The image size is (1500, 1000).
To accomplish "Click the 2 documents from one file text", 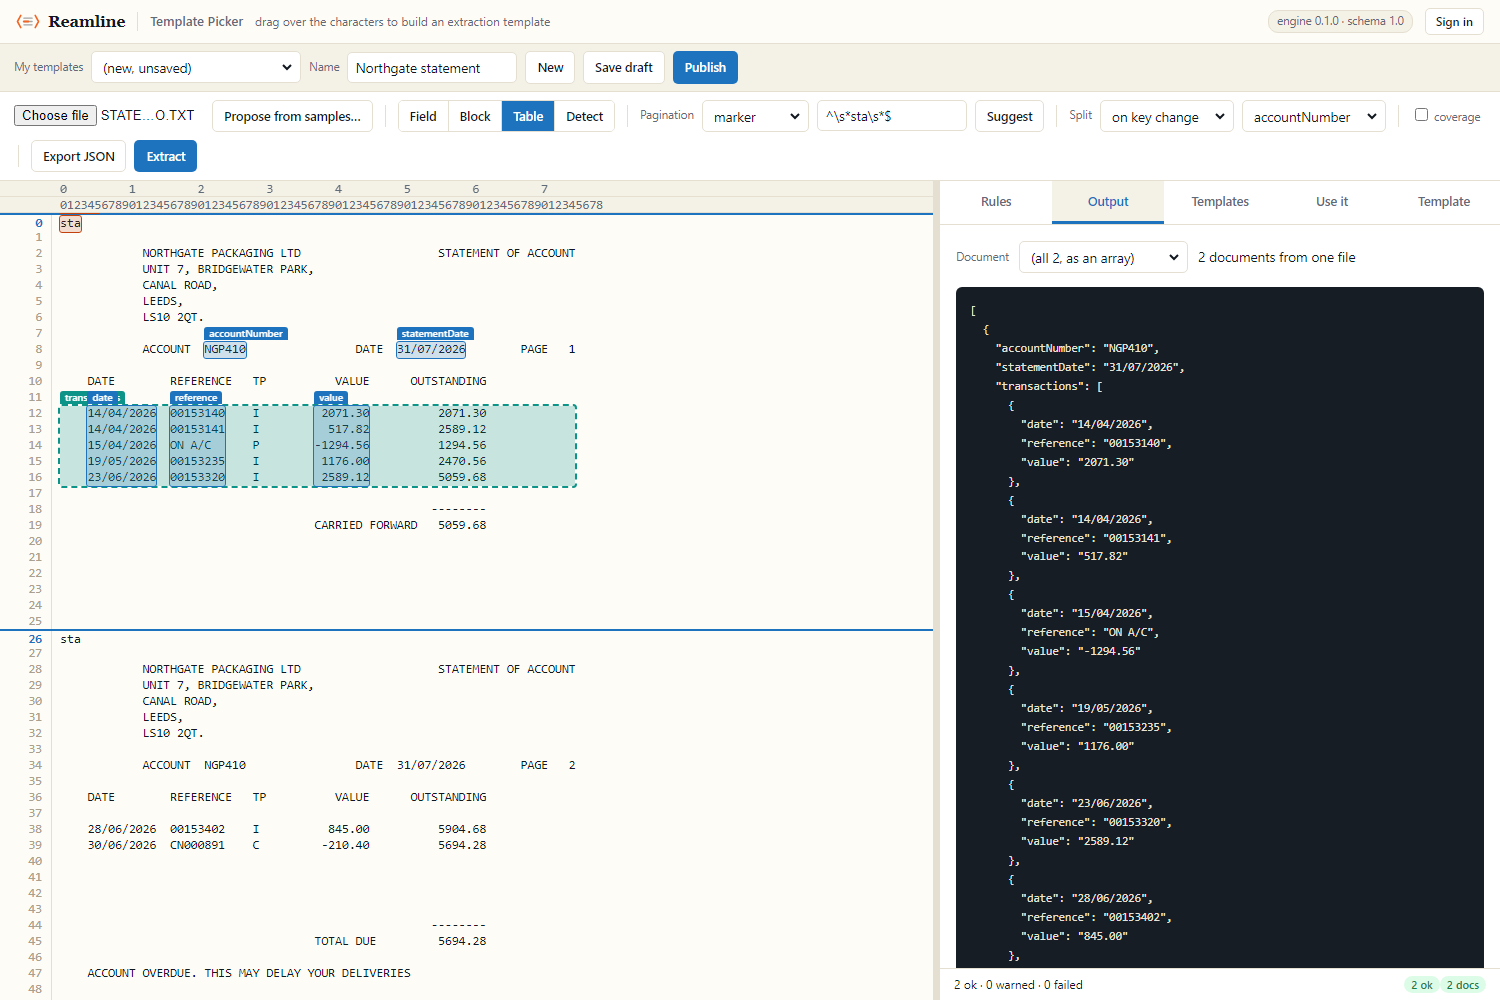I will click(1277, 257).
